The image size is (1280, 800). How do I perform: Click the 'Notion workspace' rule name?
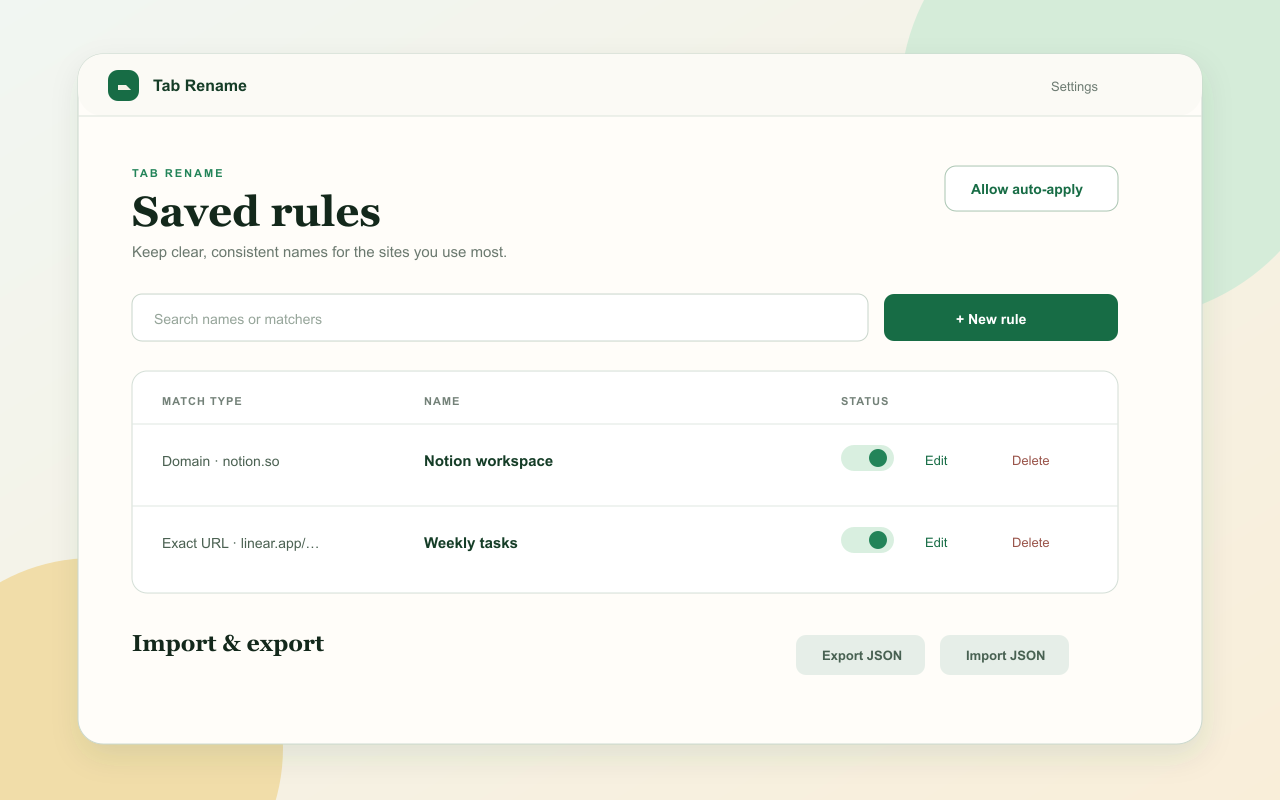[x=488, y=461]
